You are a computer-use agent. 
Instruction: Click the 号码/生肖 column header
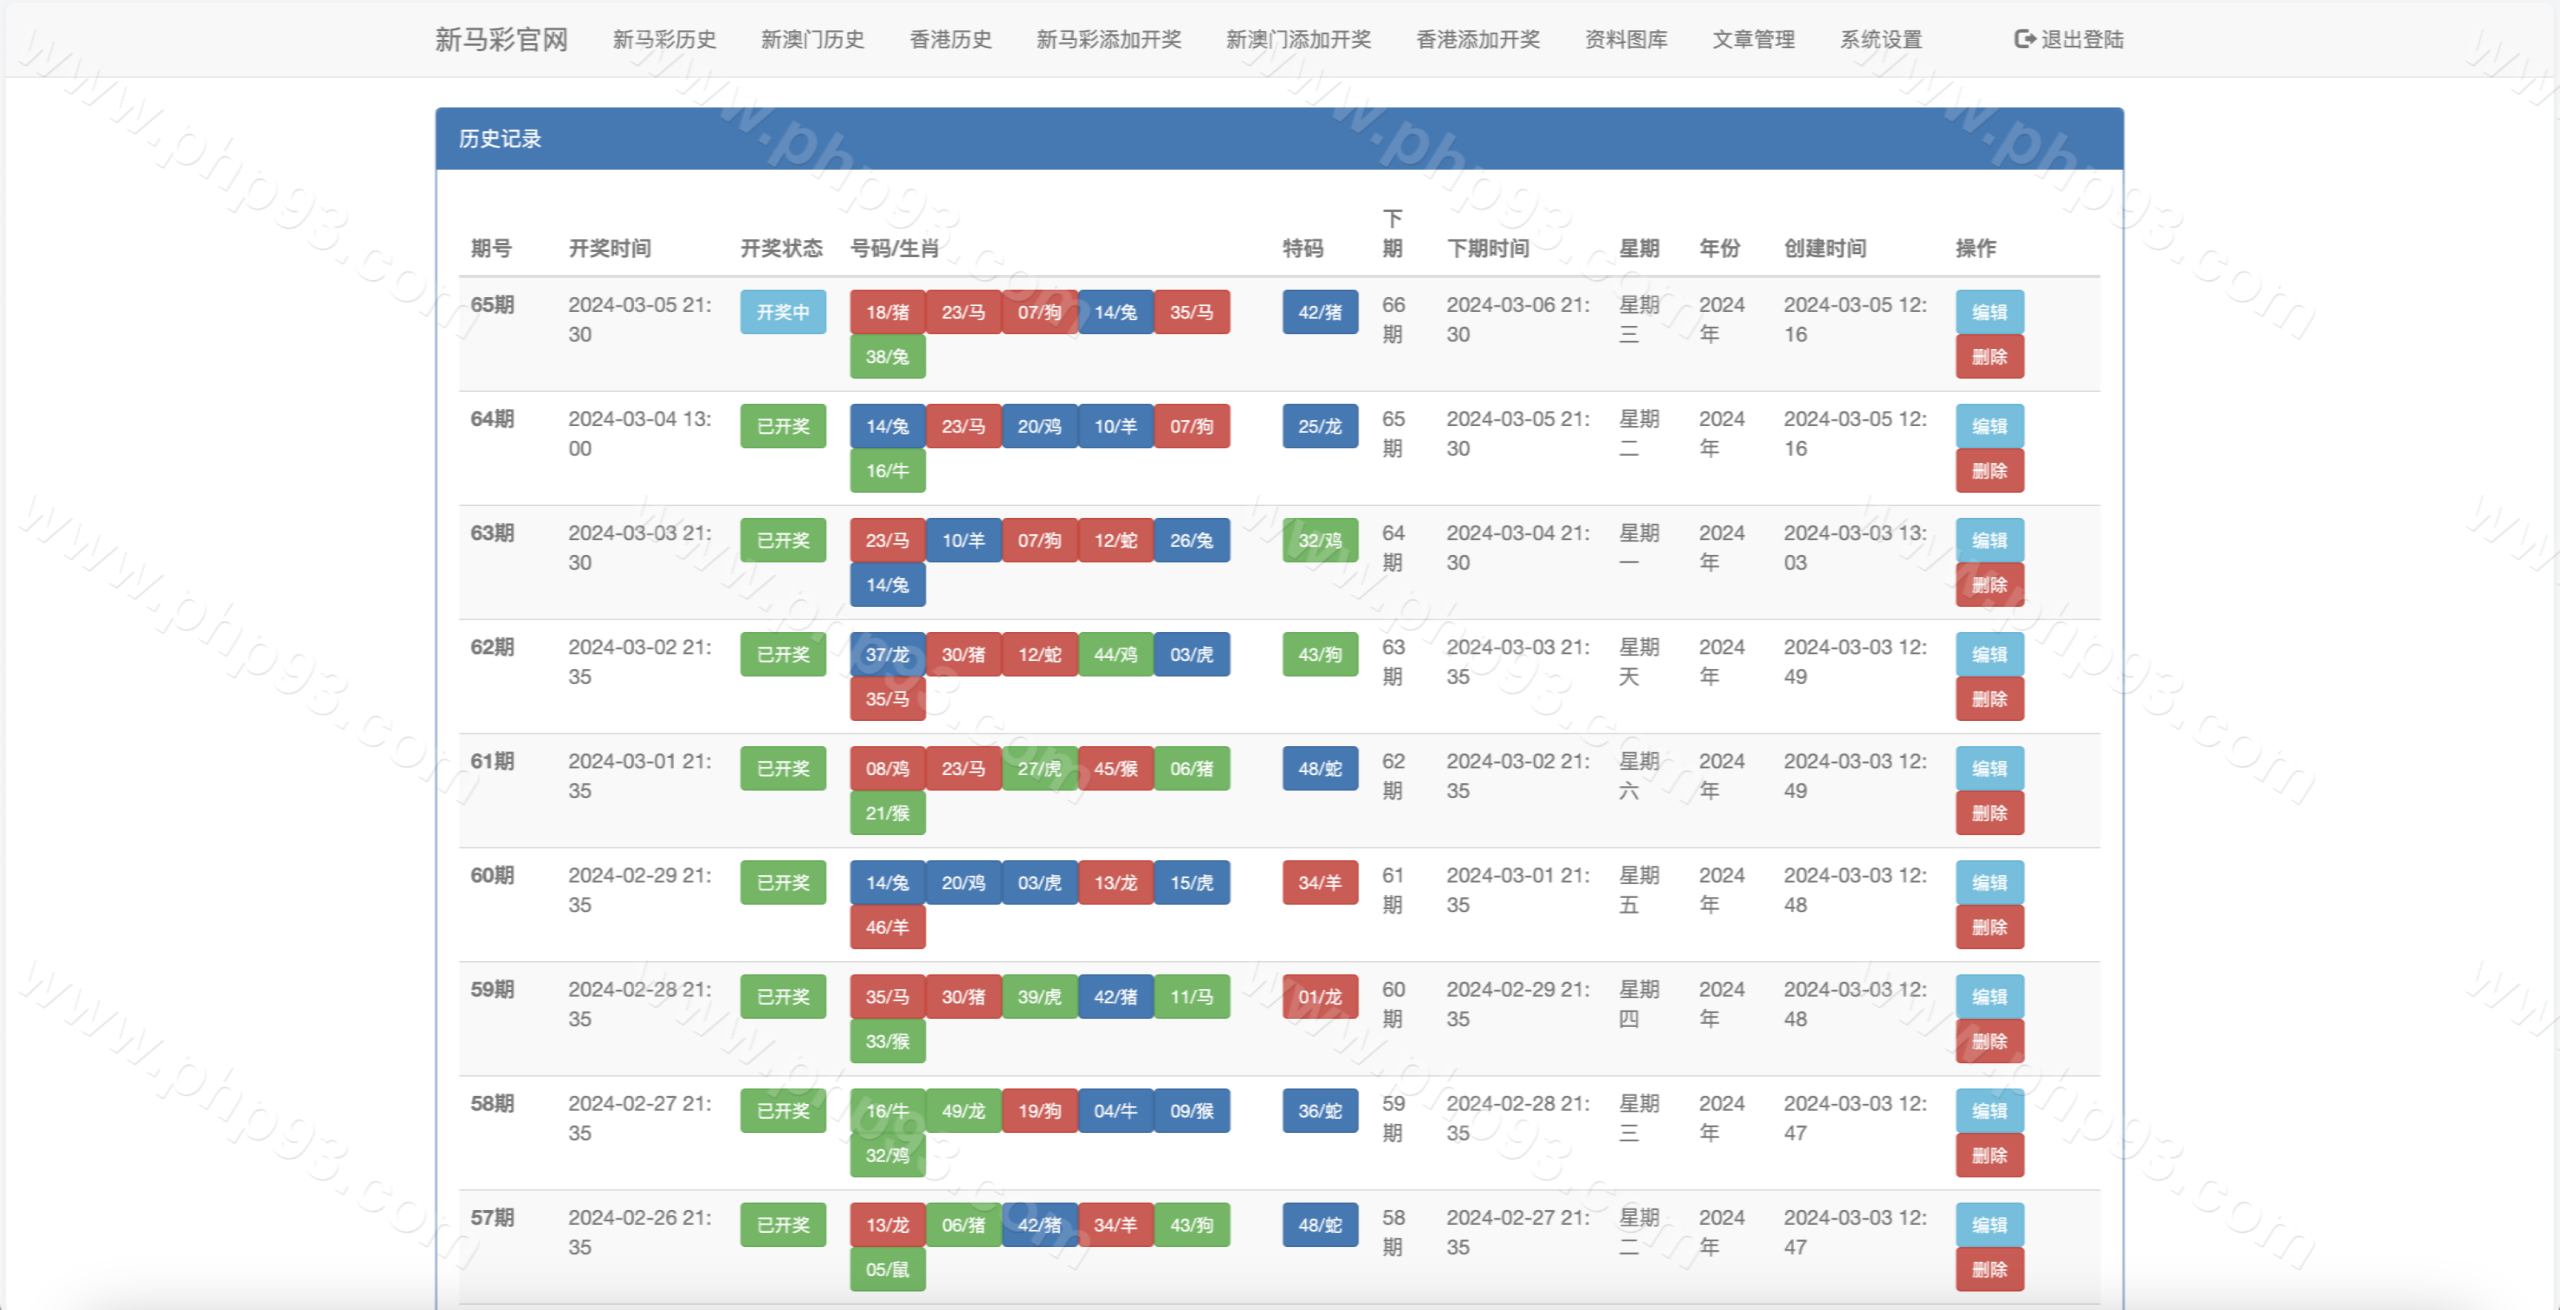[x=894, y=248]
